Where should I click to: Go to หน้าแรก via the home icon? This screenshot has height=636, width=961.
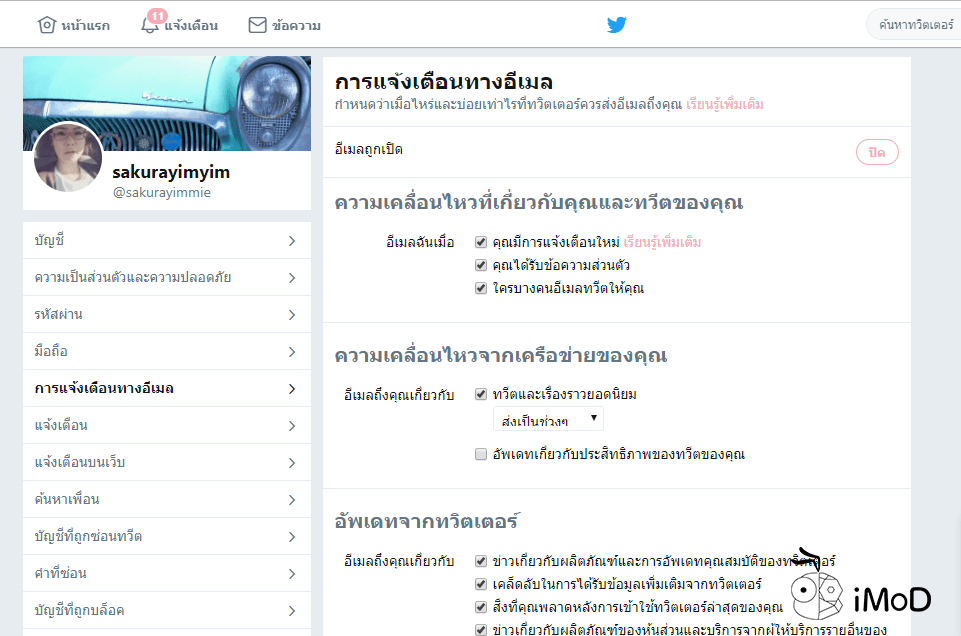click(x=46, y=25)
